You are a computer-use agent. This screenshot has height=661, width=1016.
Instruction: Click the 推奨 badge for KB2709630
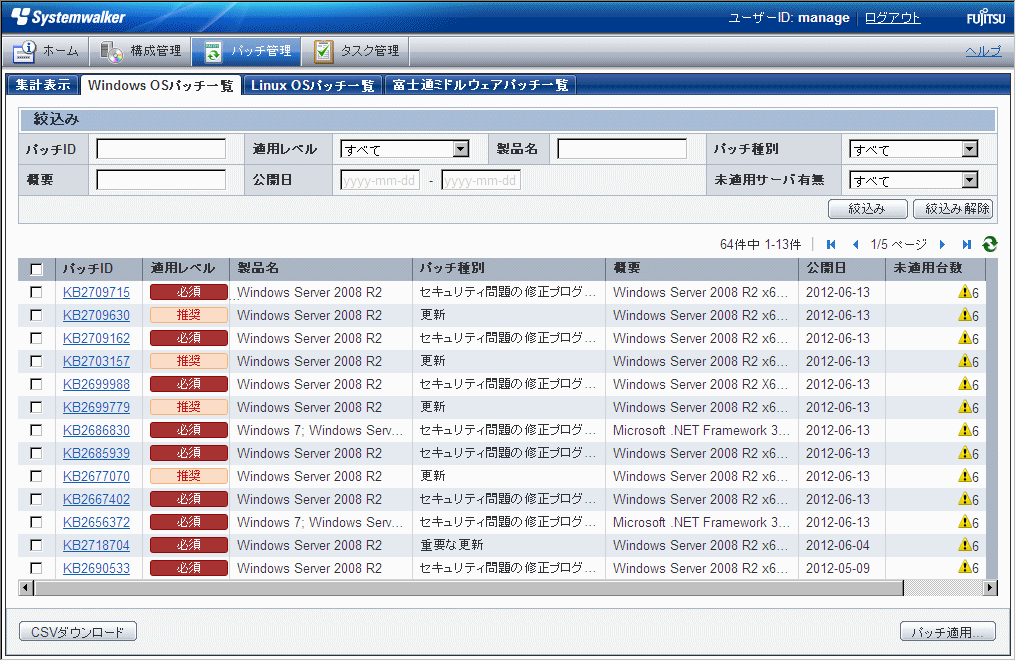[x=189, y=315]
